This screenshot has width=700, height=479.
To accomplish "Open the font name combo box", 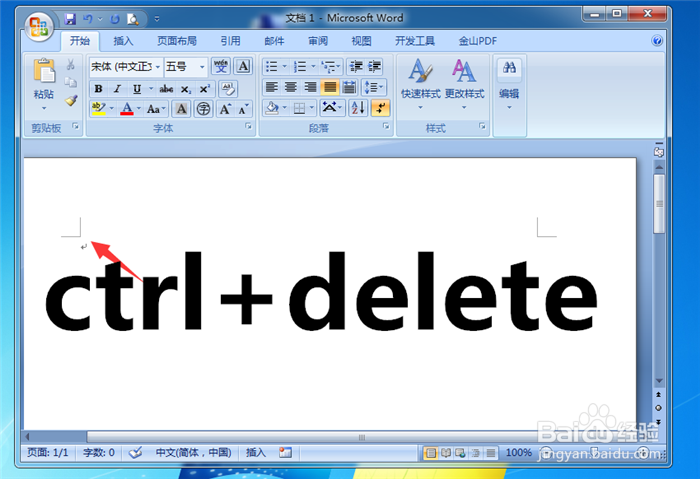I will coord(126,67).
